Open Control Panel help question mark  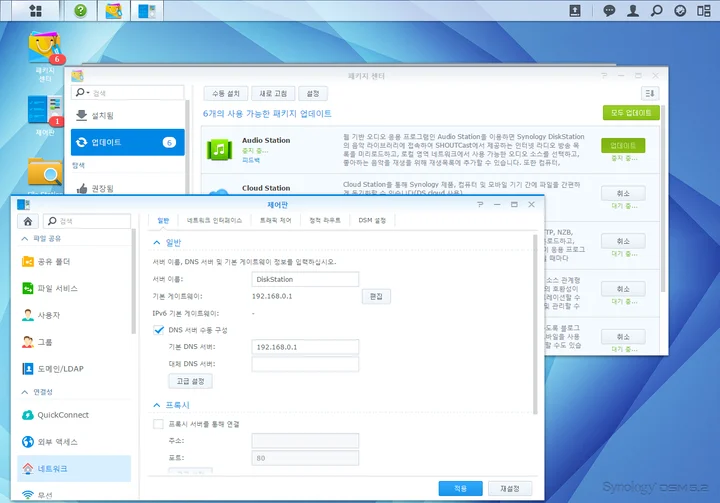(x=480, y=204)
